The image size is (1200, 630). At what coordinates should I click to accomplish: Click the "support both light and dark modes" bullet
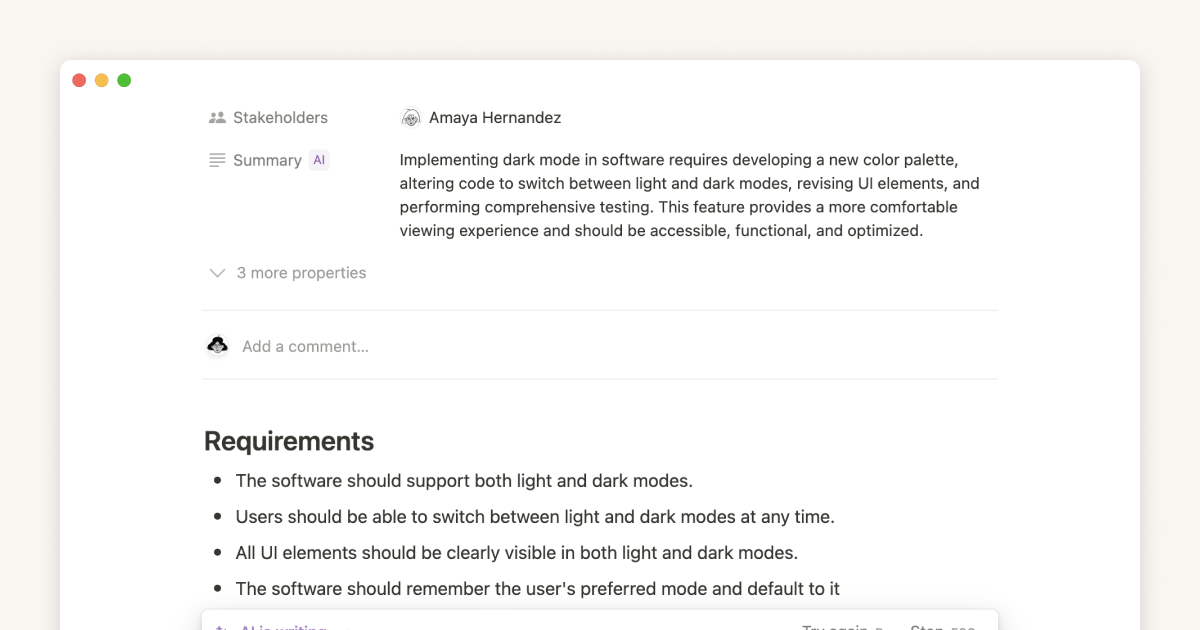click(x=464, y=481)
